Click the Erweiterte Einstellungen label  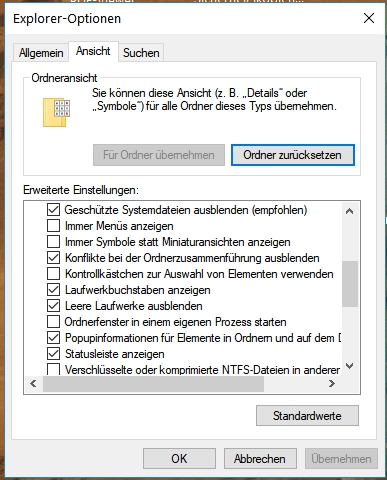click(x=81, y=190)
